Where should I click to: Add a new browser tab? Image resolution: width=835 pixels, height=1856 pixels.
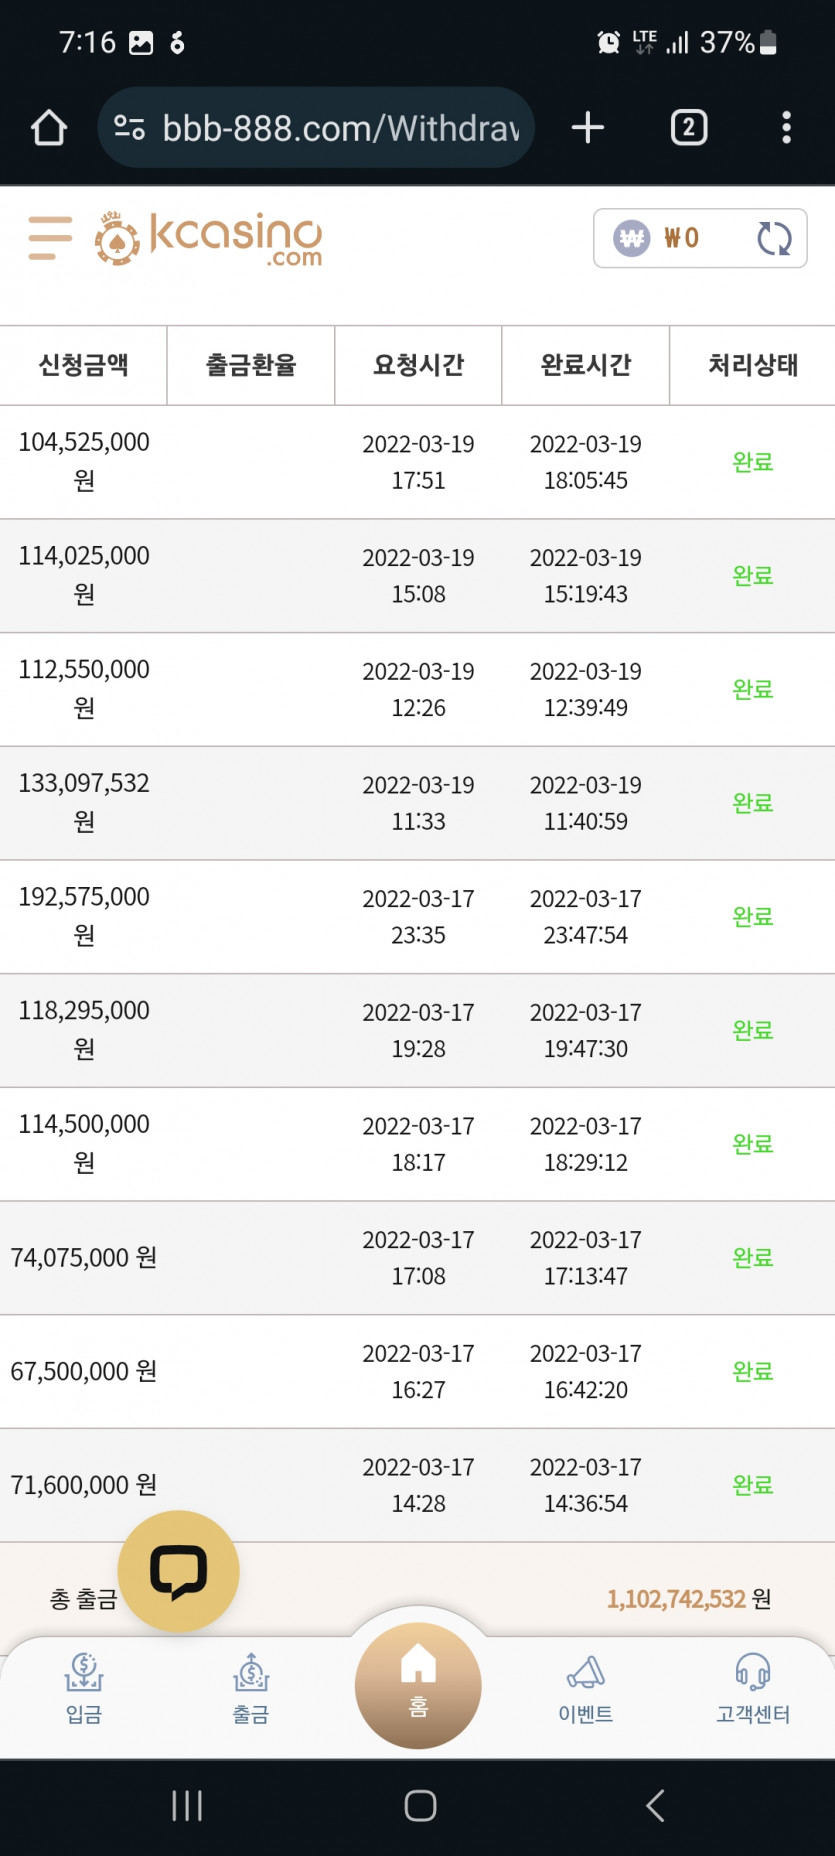click(588, 128)
